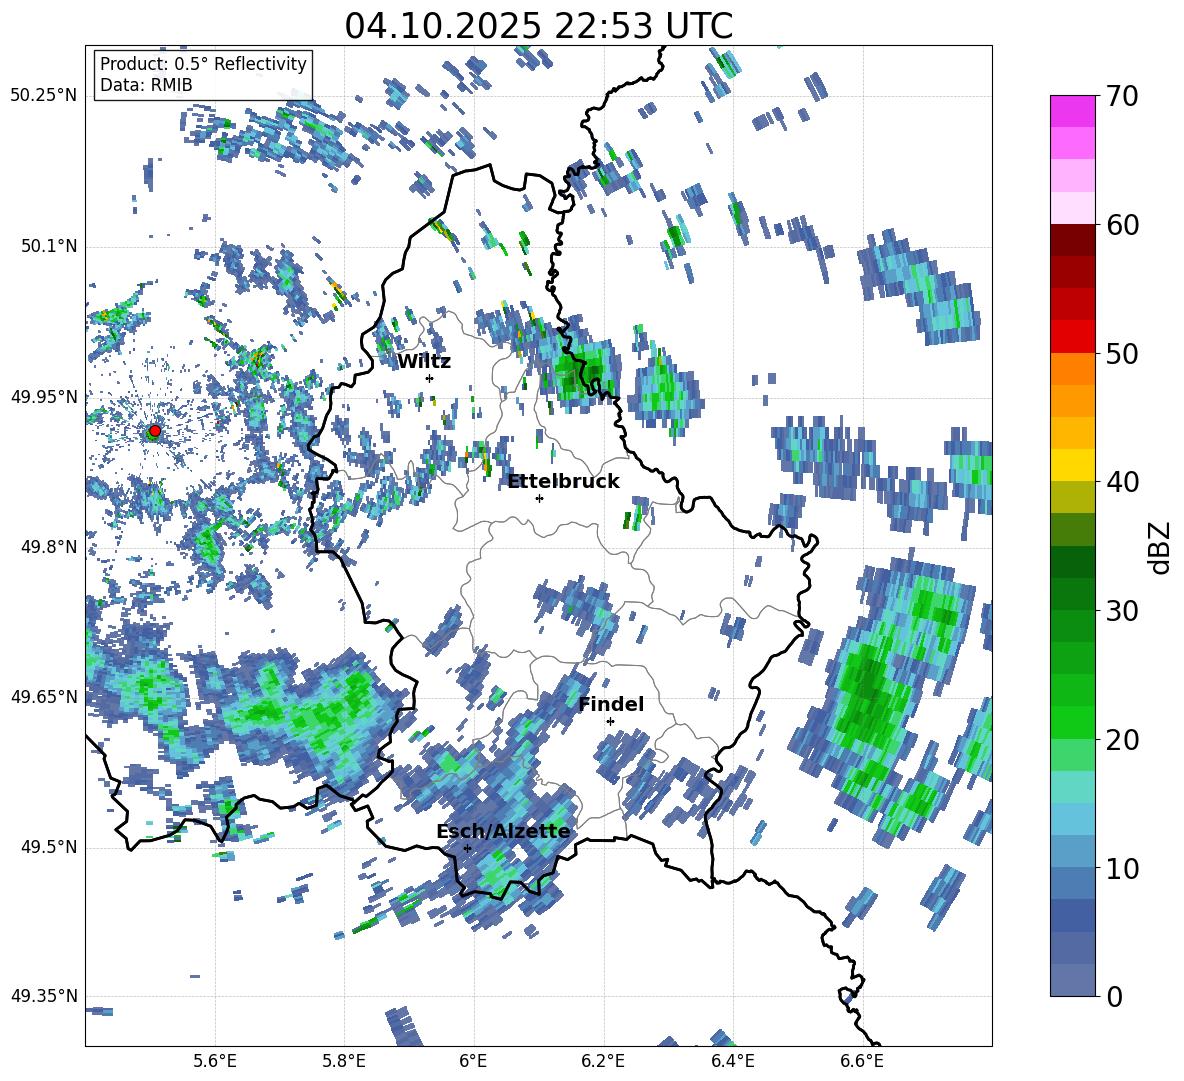The width and height of the screenshot is (1184, 1081).
Task: Click the 6.4°E longitude label
Action: [732, 1061]
